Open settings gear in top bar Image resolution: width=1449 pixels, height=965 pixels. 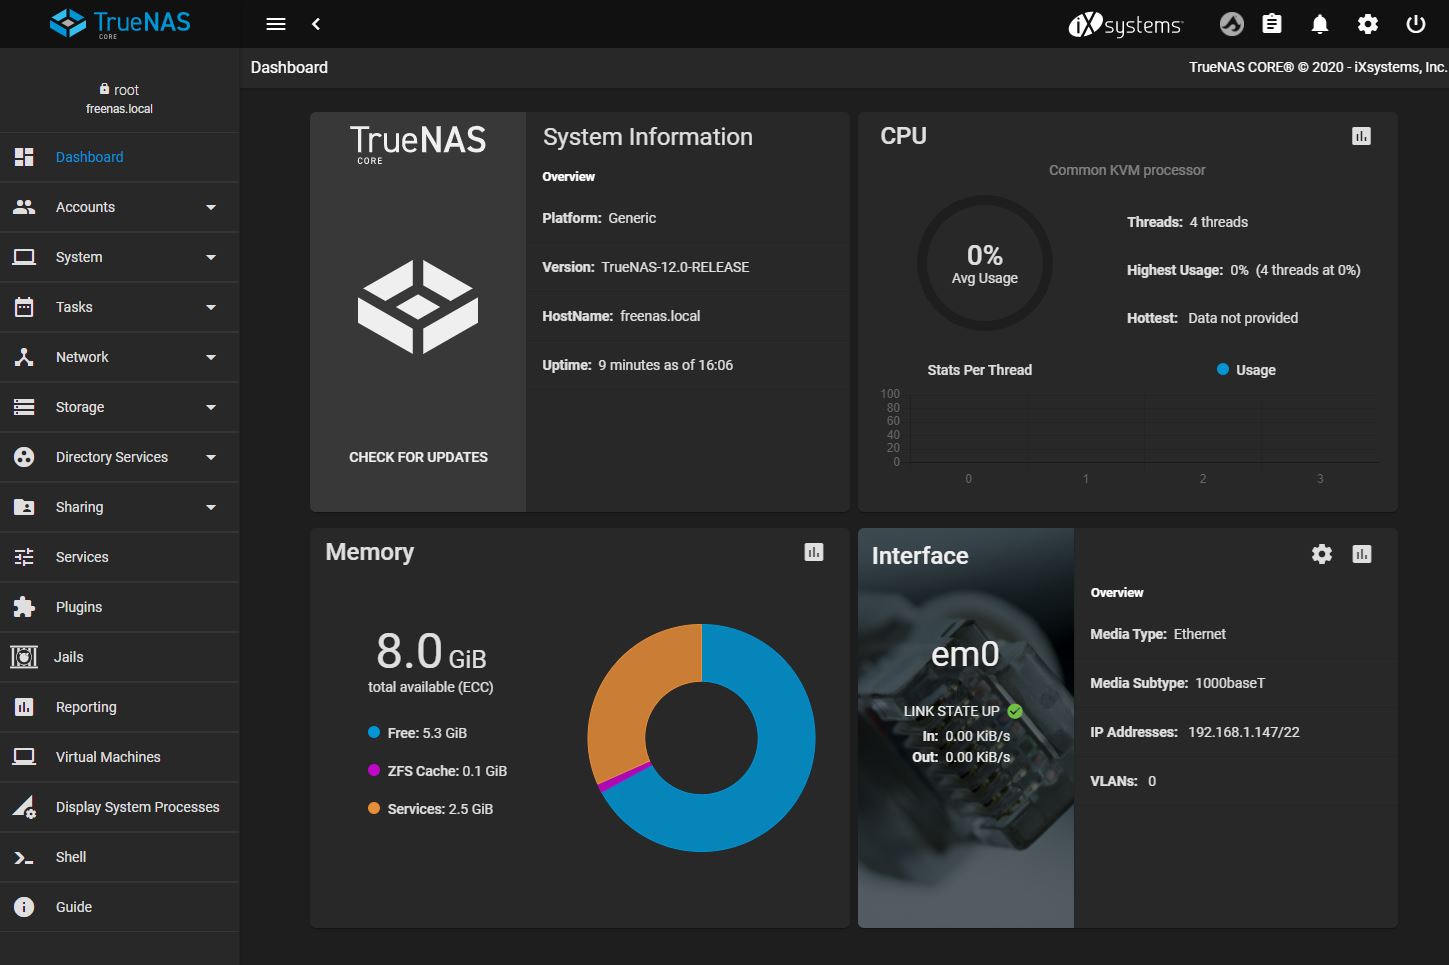(x=1368, y=24)
